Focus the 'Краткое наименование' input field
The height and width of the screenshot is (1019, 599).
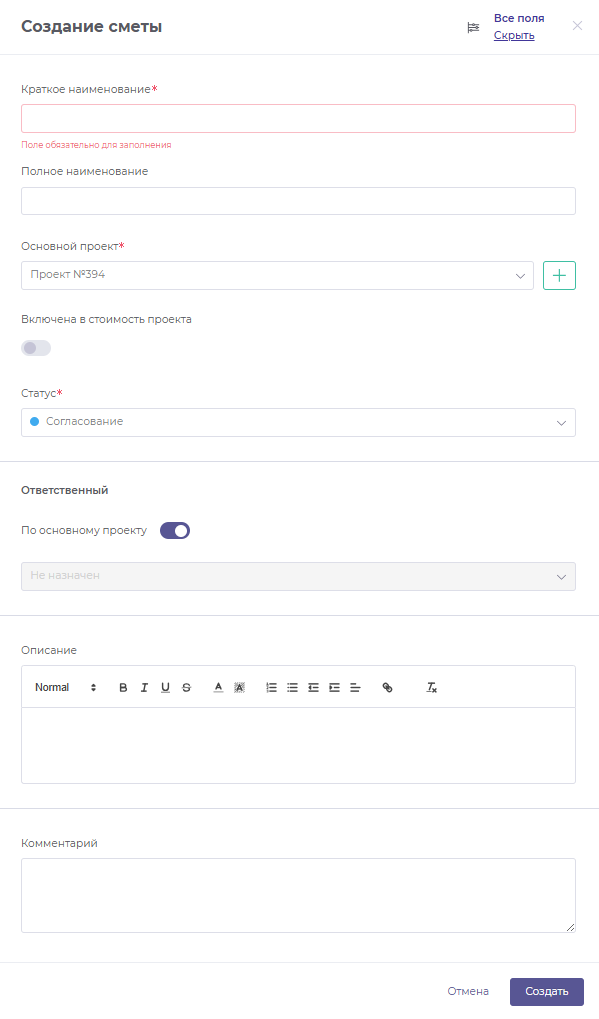298,119
